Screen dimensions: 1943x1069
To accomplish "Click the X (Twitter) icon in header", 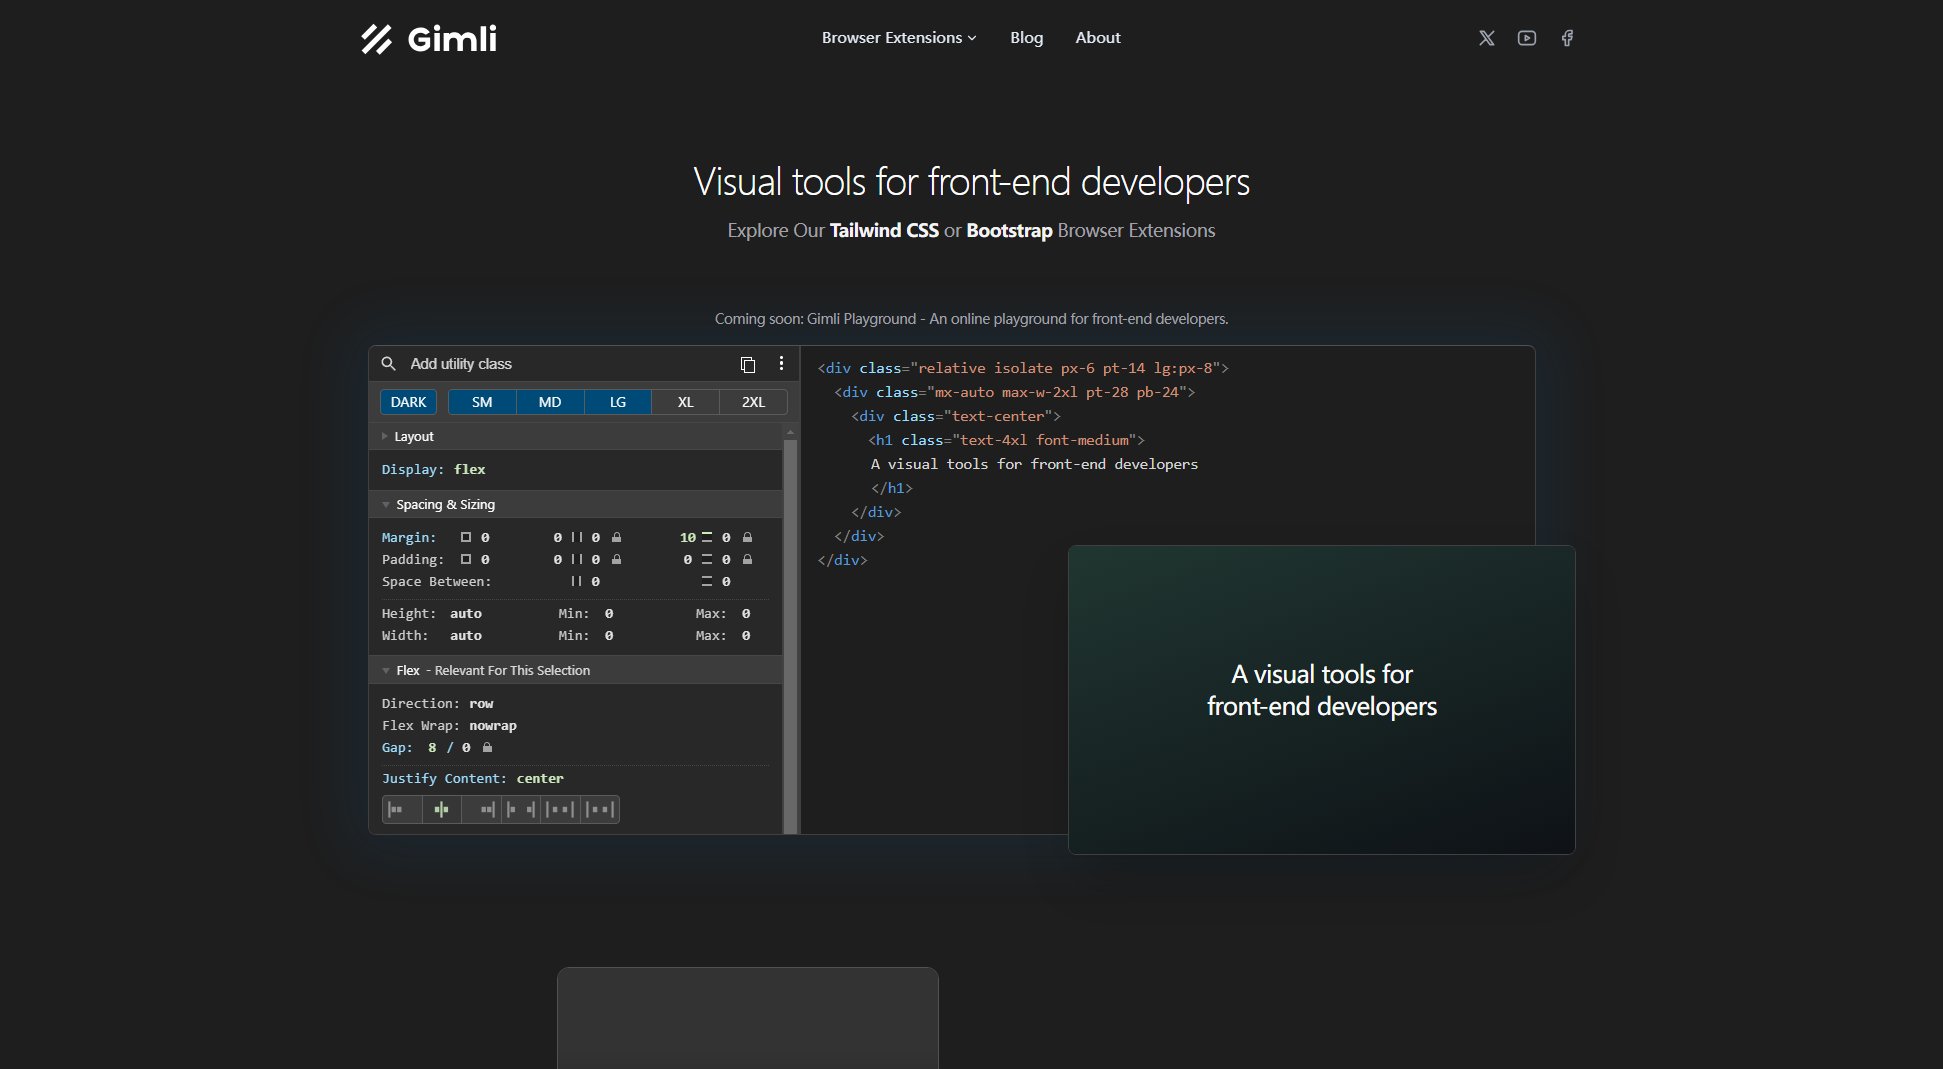I will (x=1486, y=38).
